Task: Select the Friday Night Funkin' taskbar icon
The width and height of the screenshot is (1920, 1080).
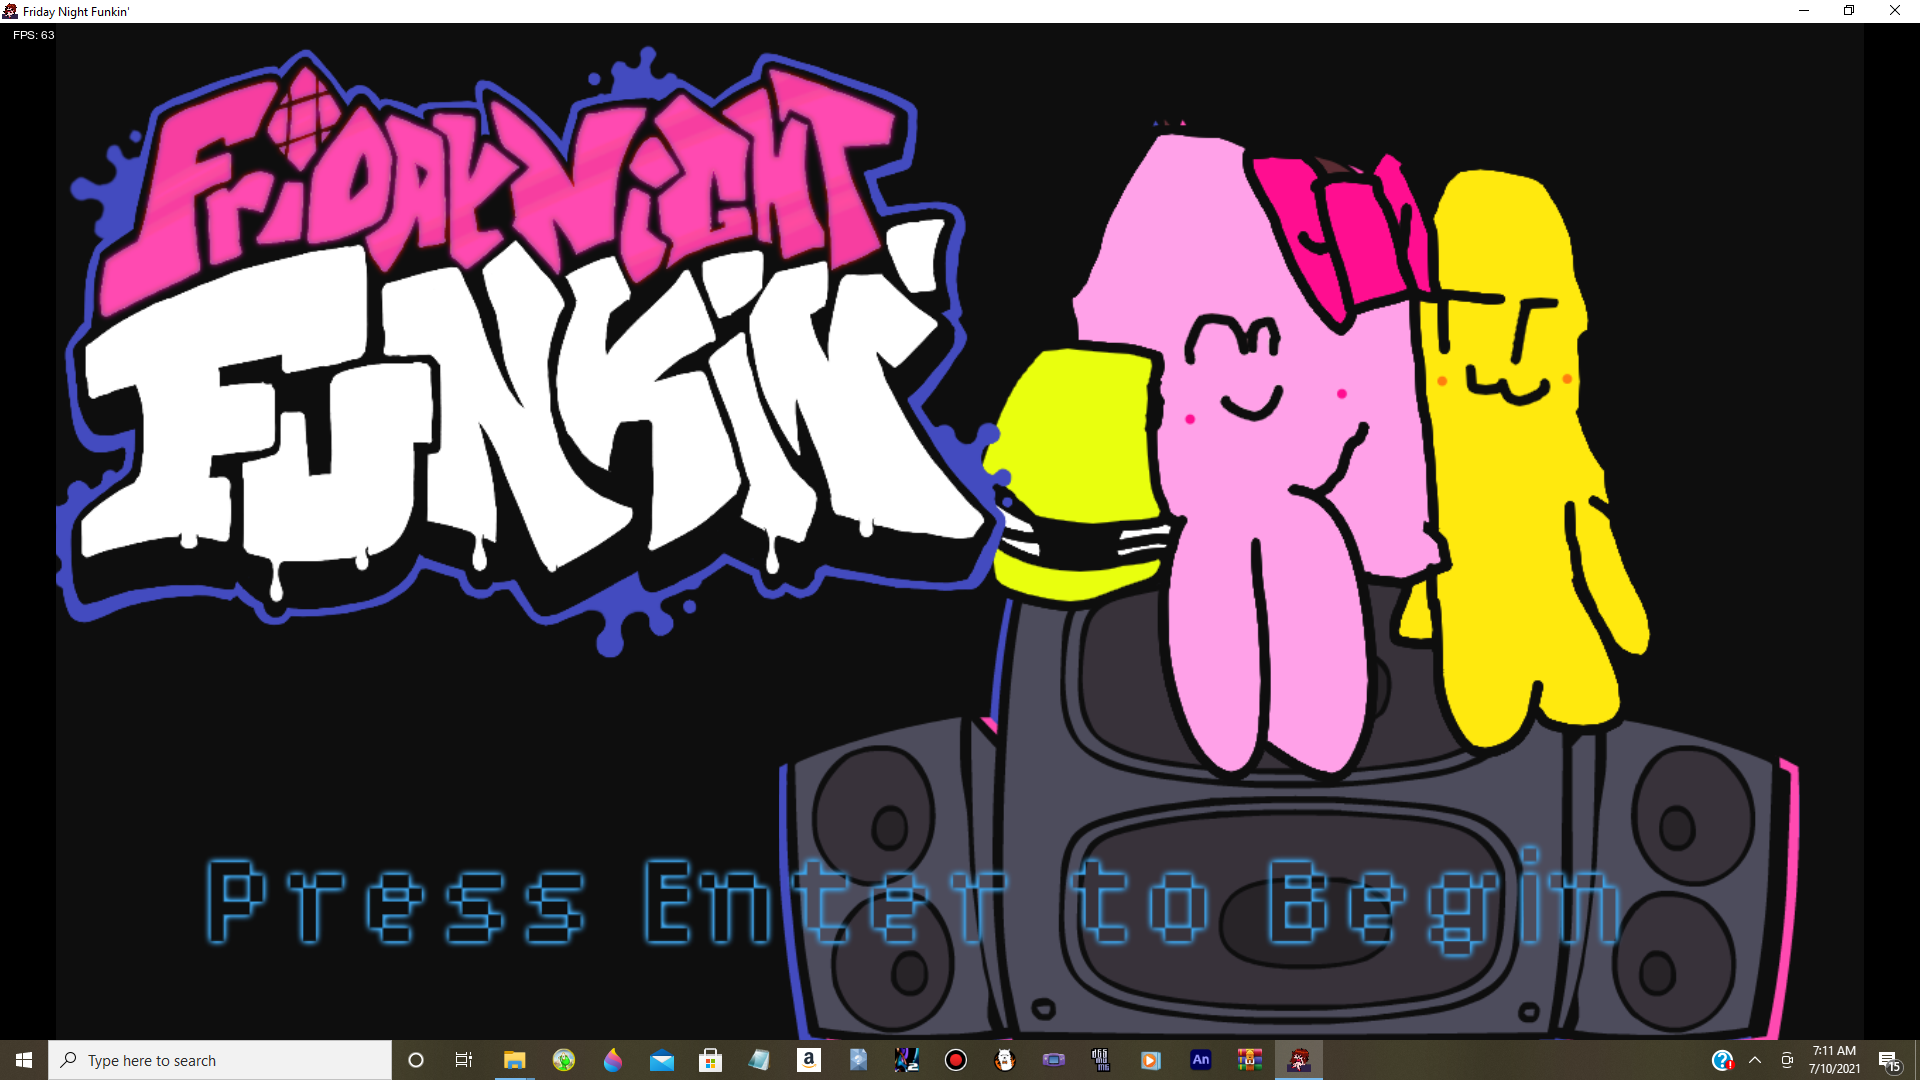Action: tap(1298, 1060)
